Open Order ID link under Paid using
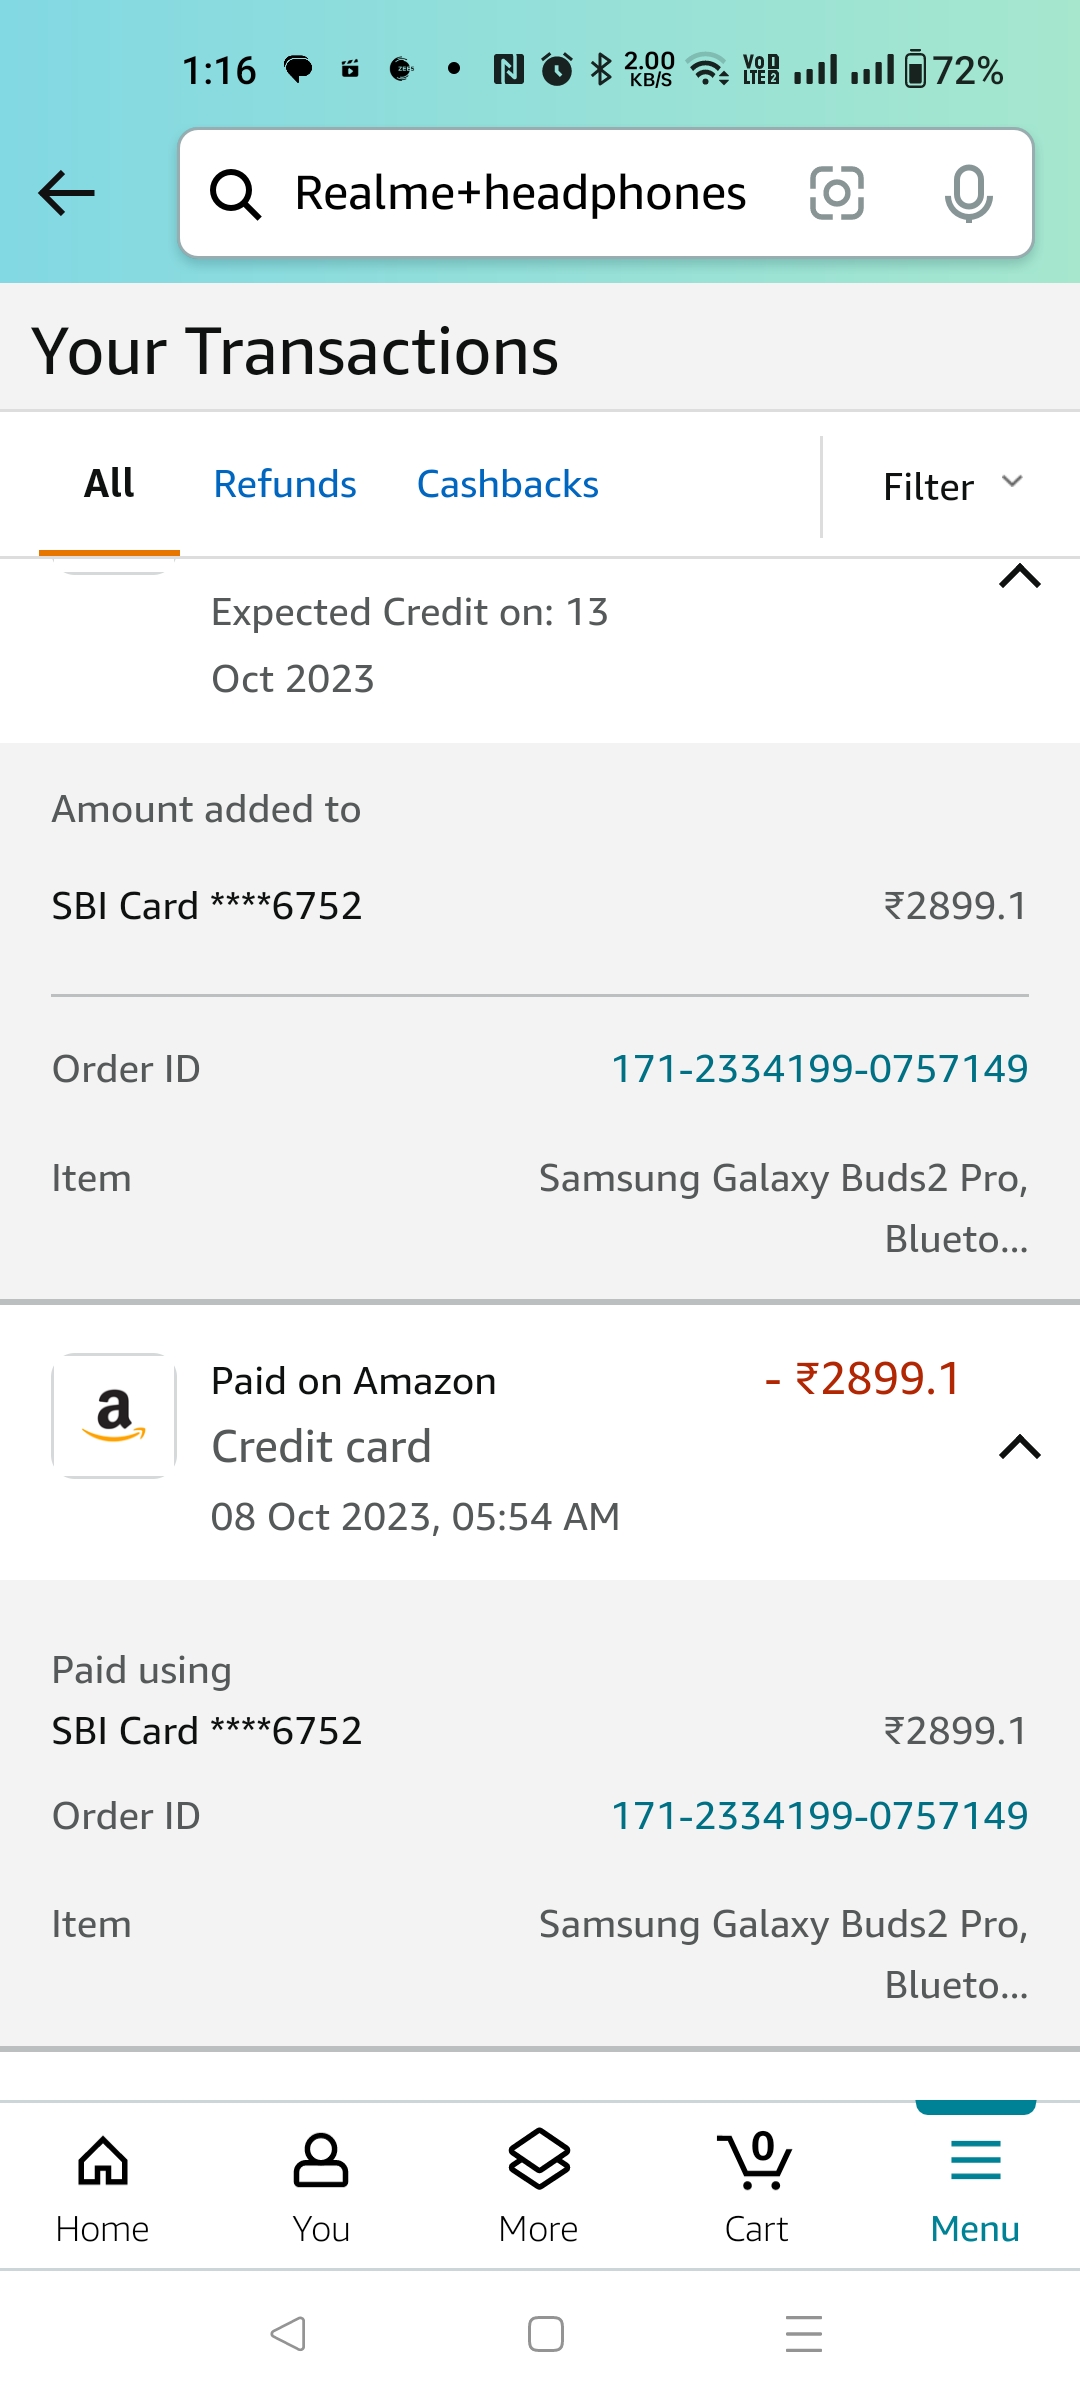 coord(819,1816)
